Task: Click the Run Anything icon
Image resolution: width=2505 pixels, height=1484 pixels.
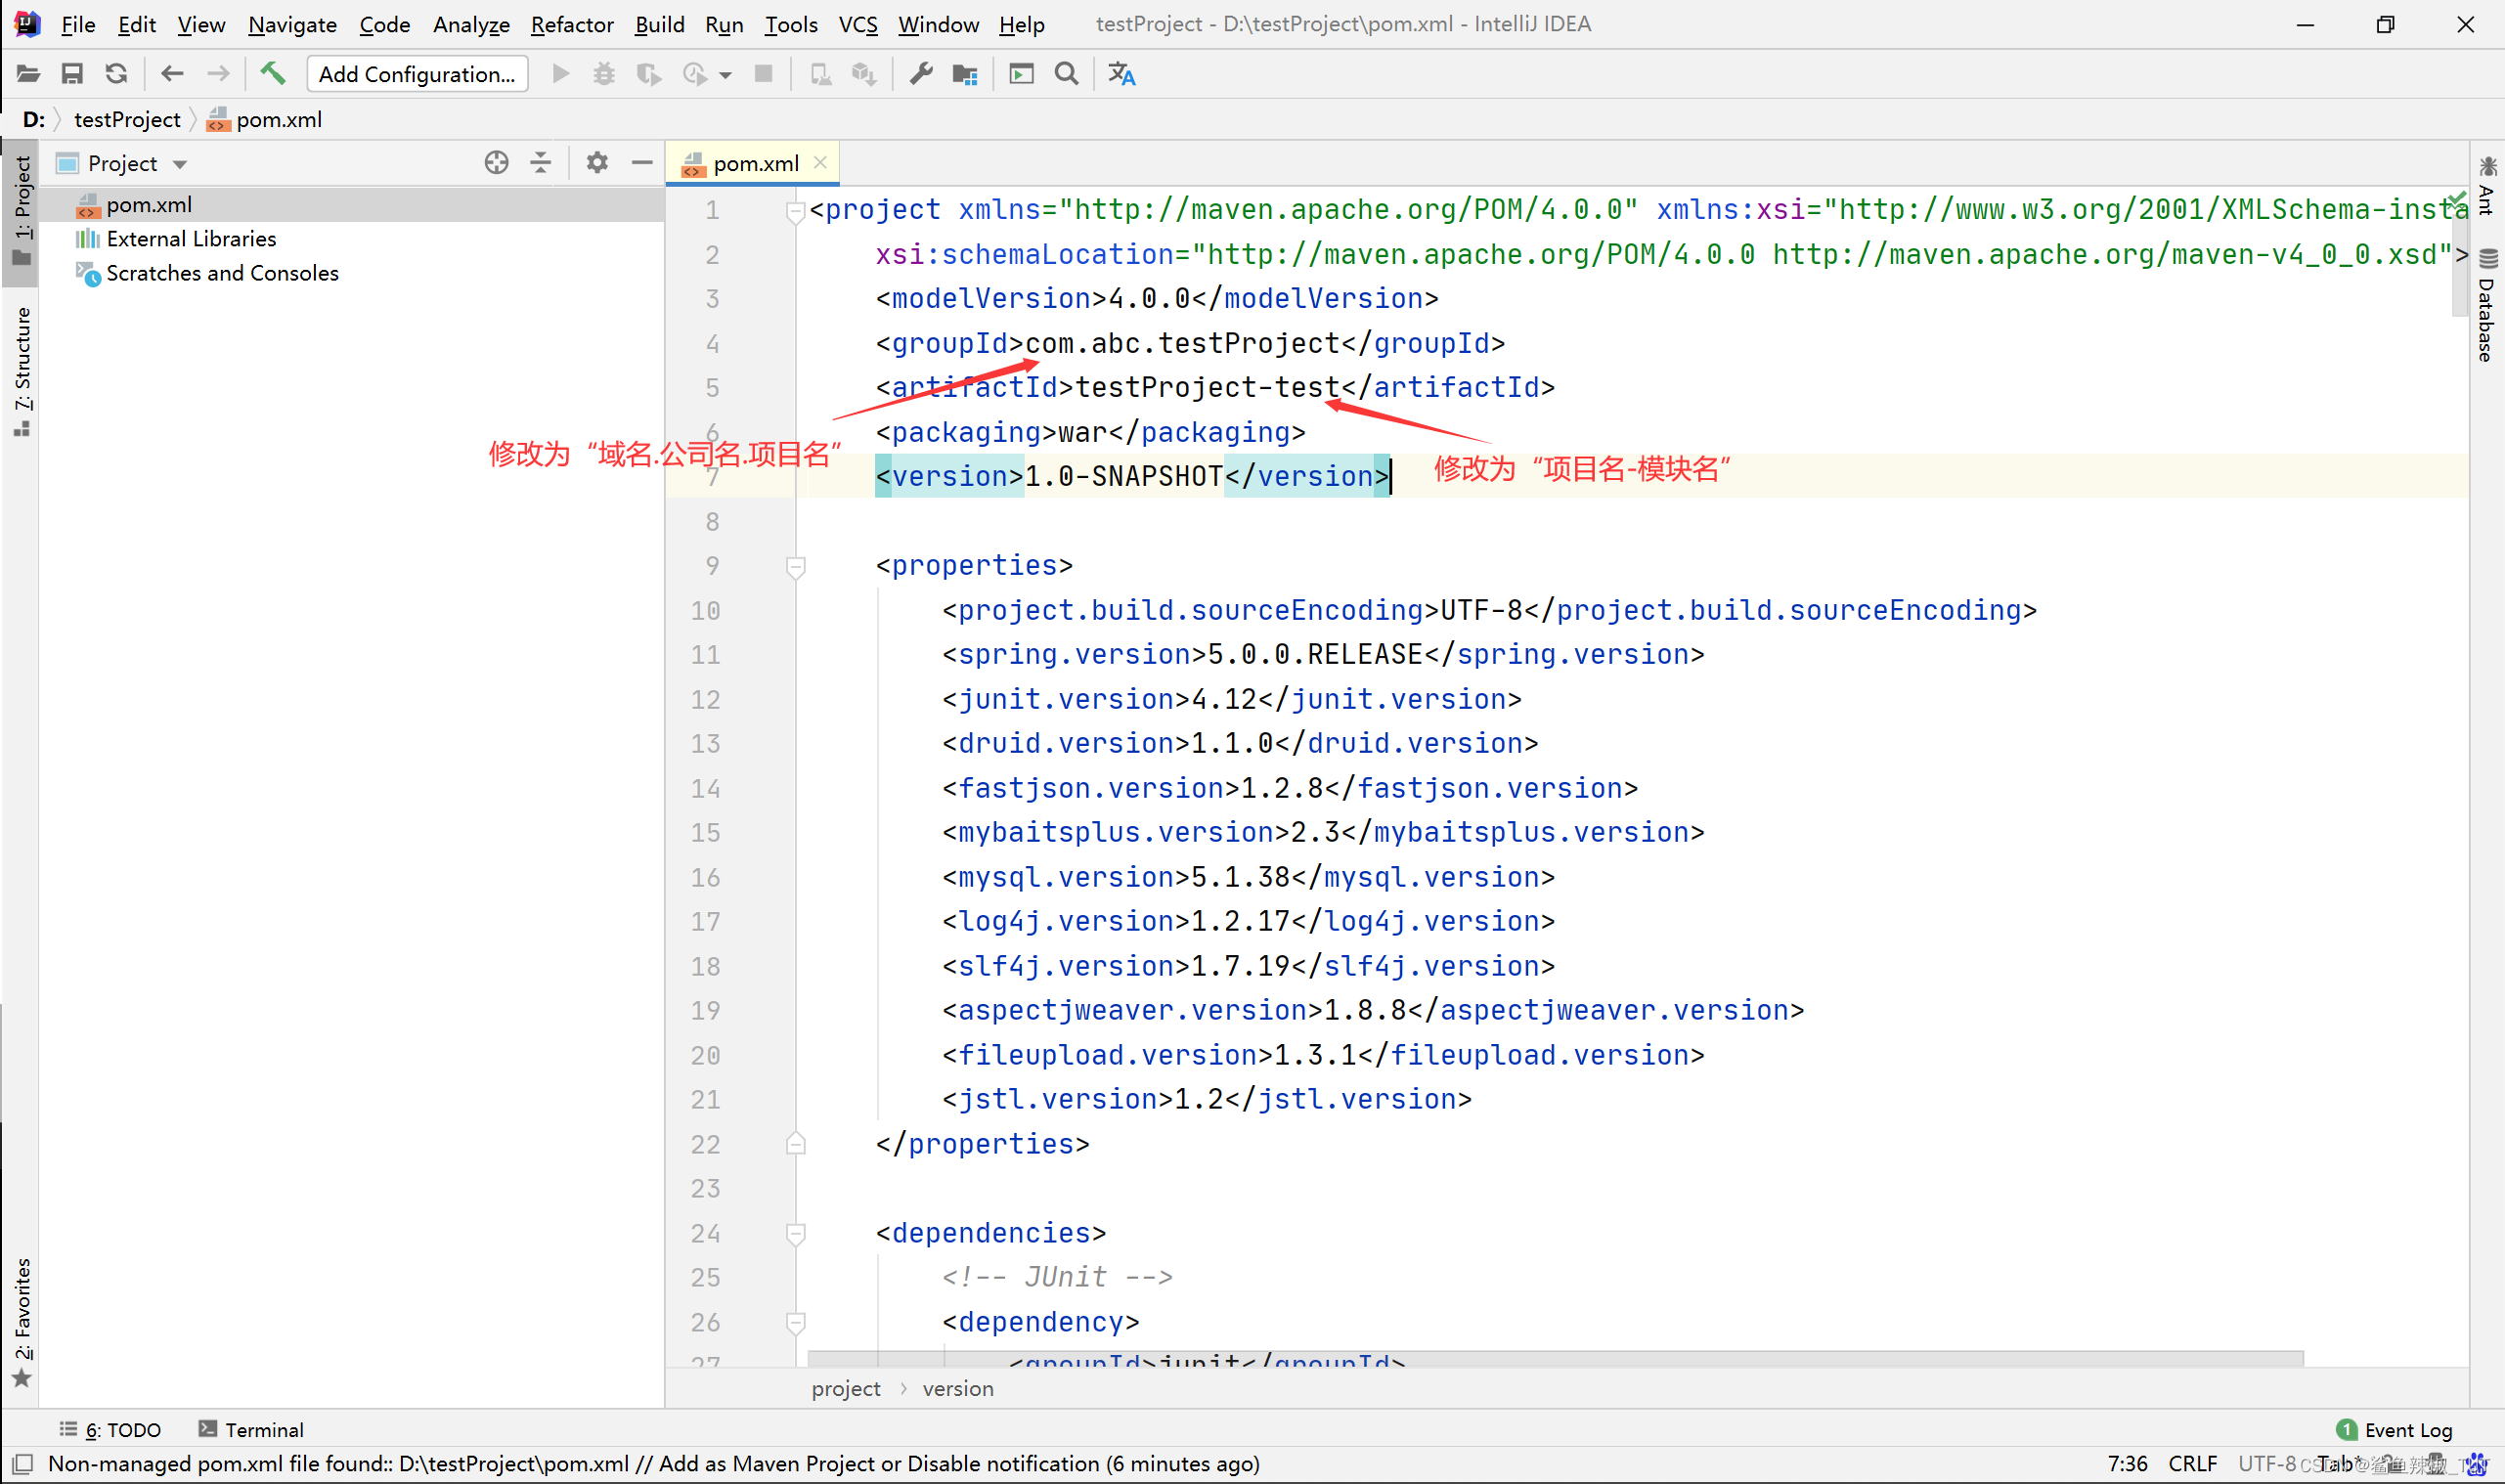Action: 1021,74
